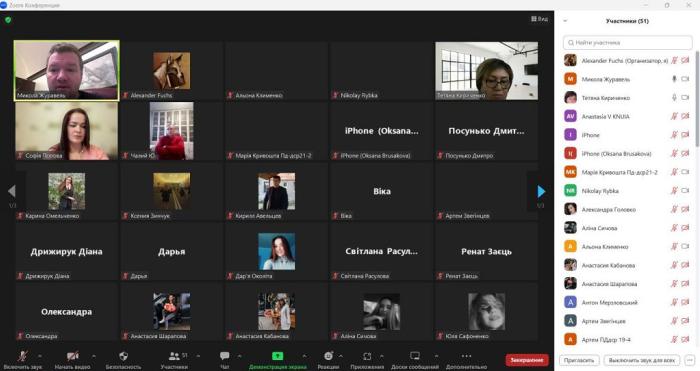Image resolution: width=700 pixels, height=371 pixels.
Task: Click muted mic icon on Alexander Fuchs video tile
Action: tap(126, 95)
